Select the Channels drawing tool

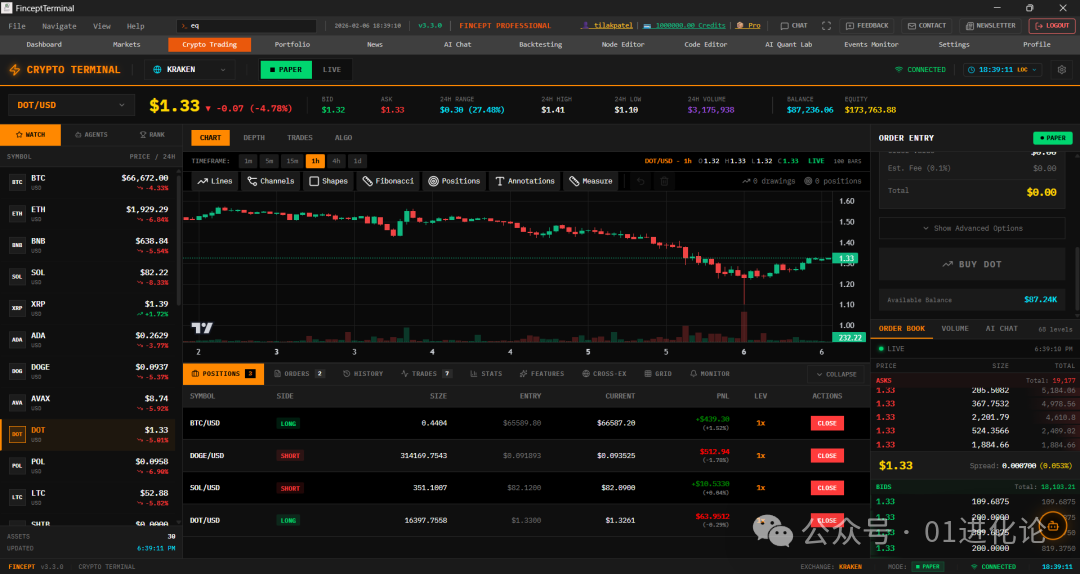pyautogui.click(x=271, y=181)
